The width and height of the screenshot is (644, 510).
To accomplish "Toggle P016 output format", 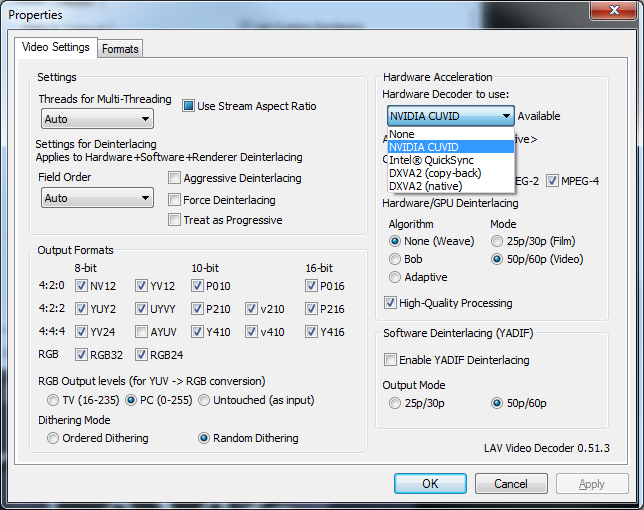I will click(x=311, y=286).
